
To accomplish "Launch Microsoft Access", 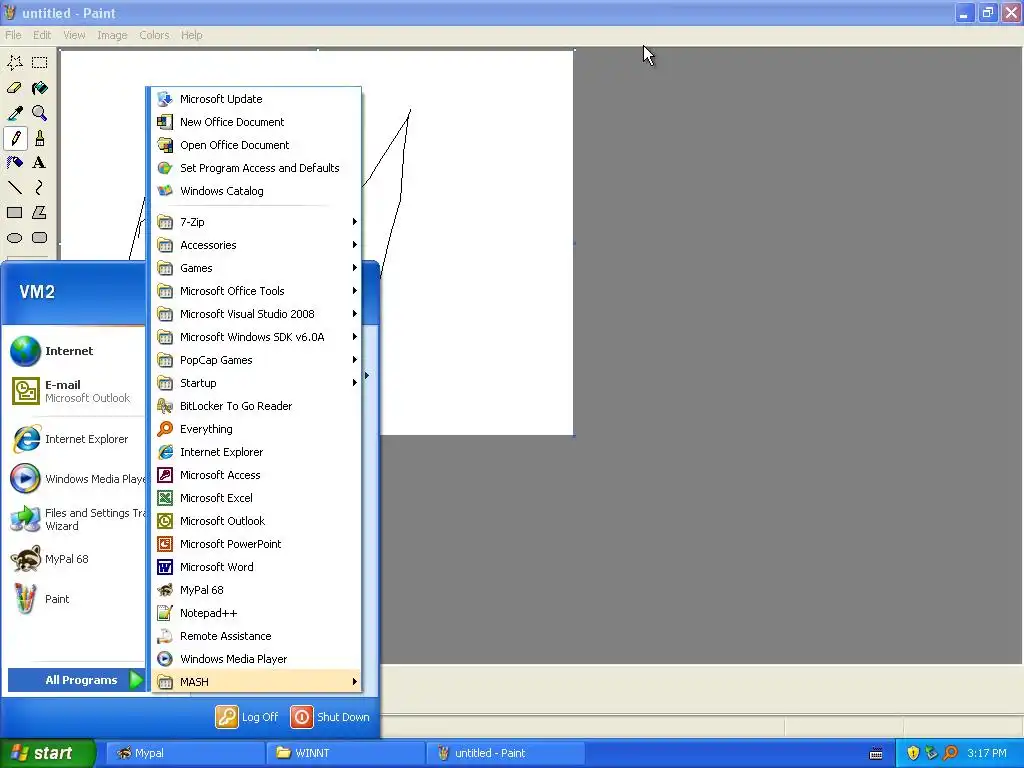I will 257,475.
